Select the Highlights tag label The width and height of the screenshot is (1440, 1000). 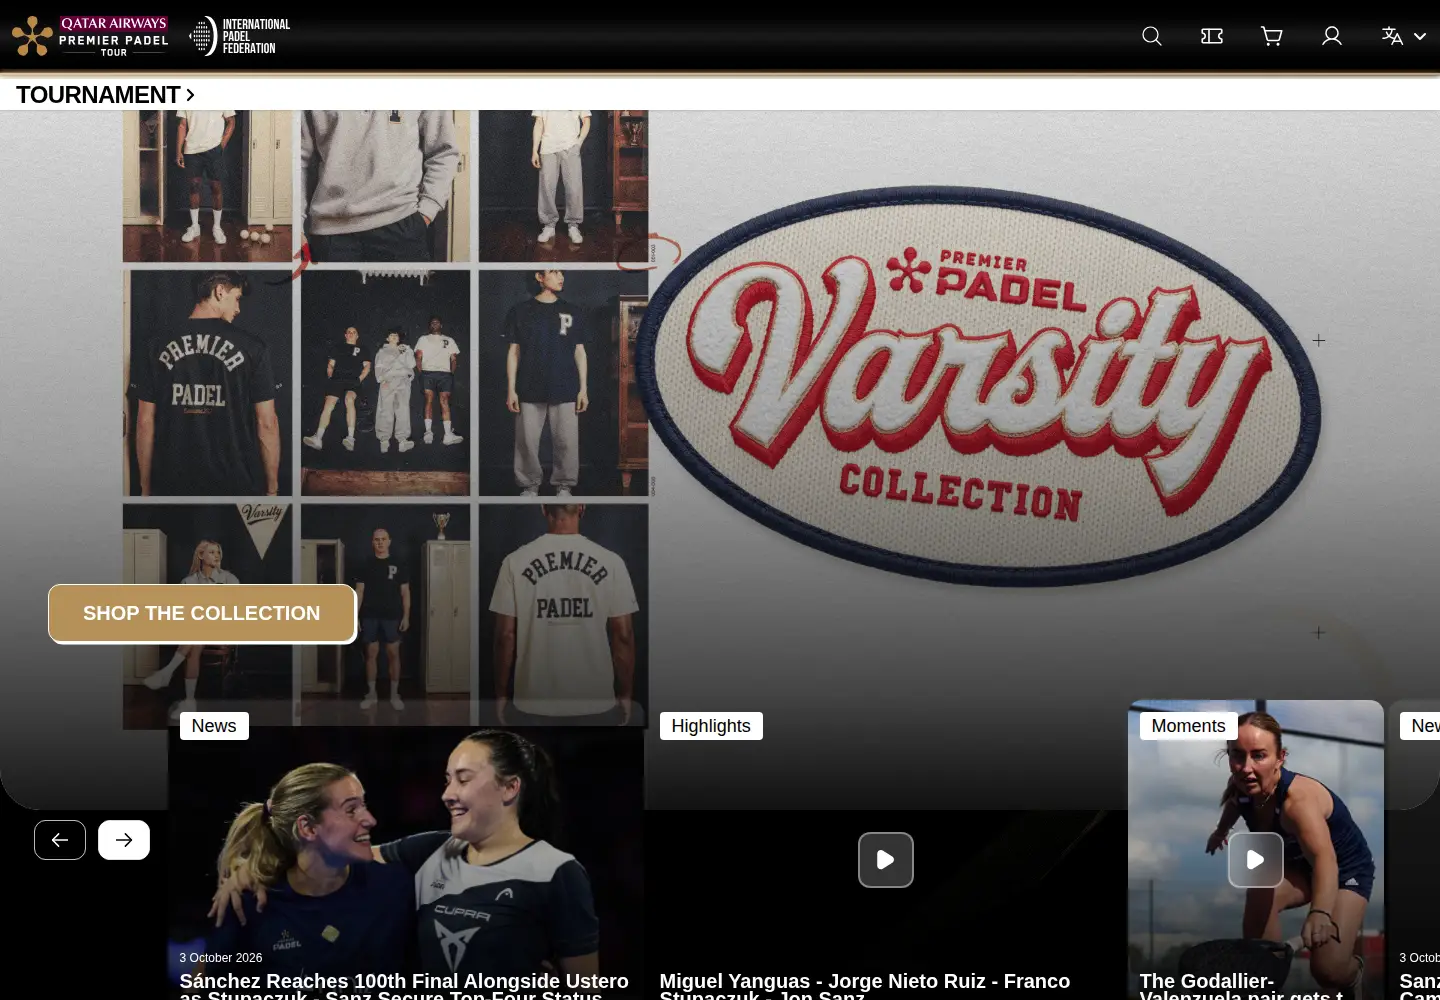pos(711,726)
